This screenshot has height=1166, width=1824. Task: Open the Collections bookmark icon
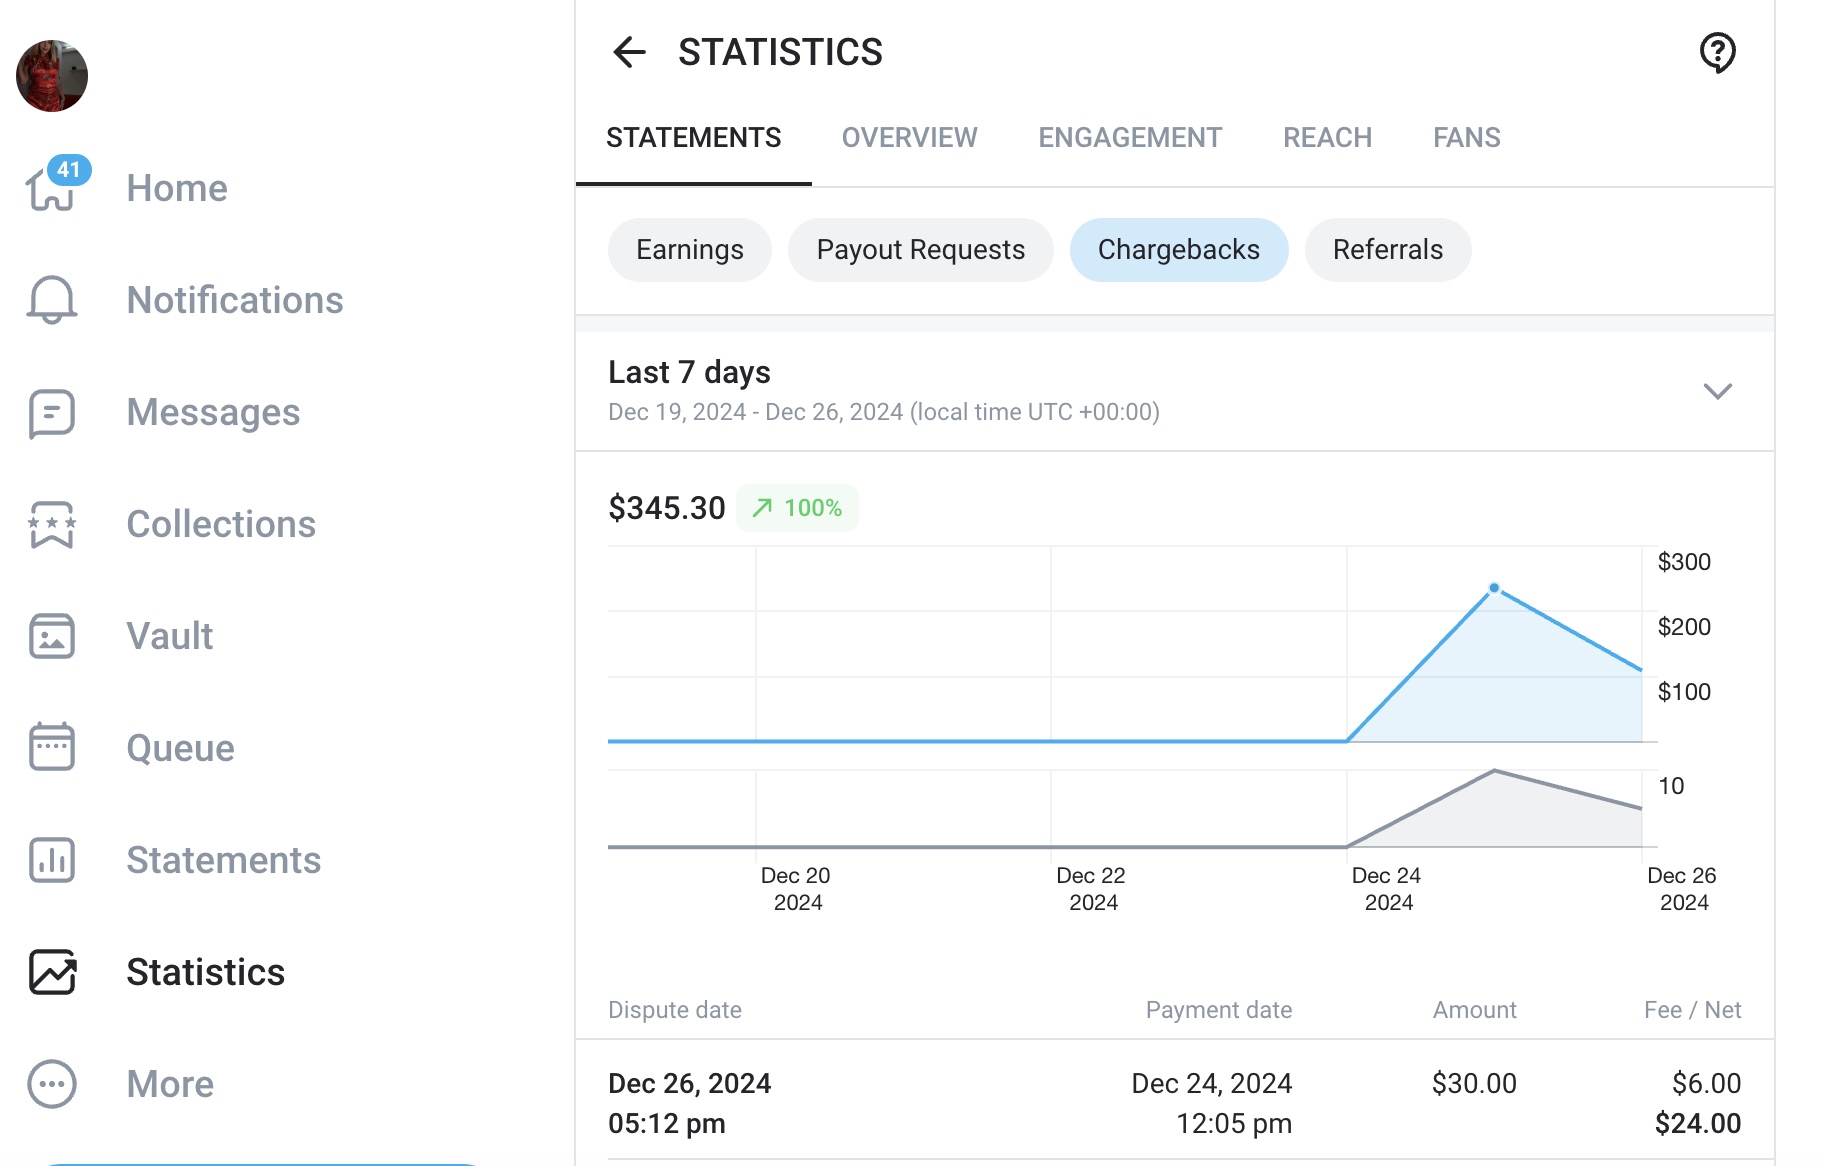pos(52,524)
